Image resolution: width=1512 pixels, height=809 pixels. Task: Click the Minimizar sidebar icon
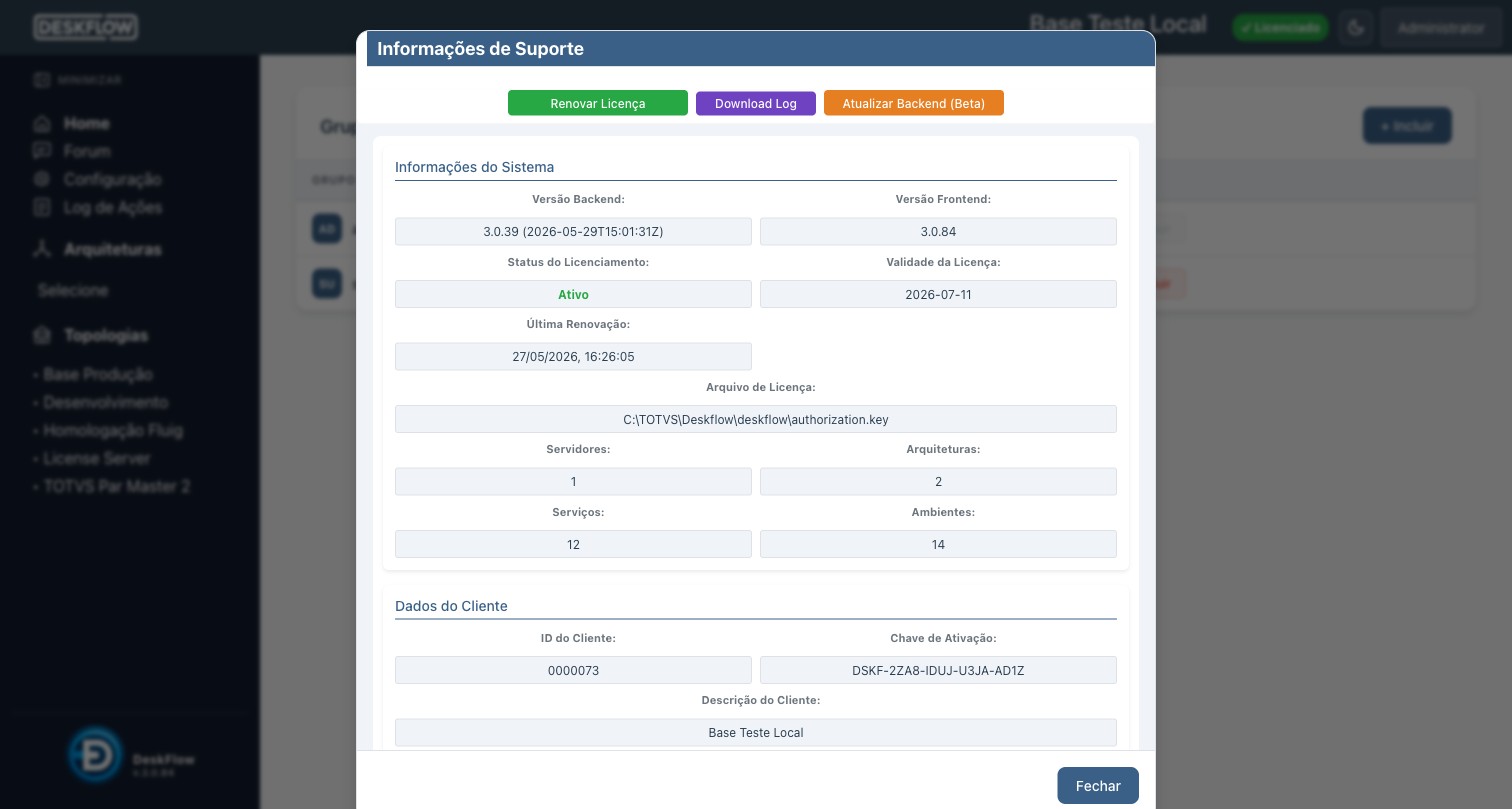(x=41, y=80)
